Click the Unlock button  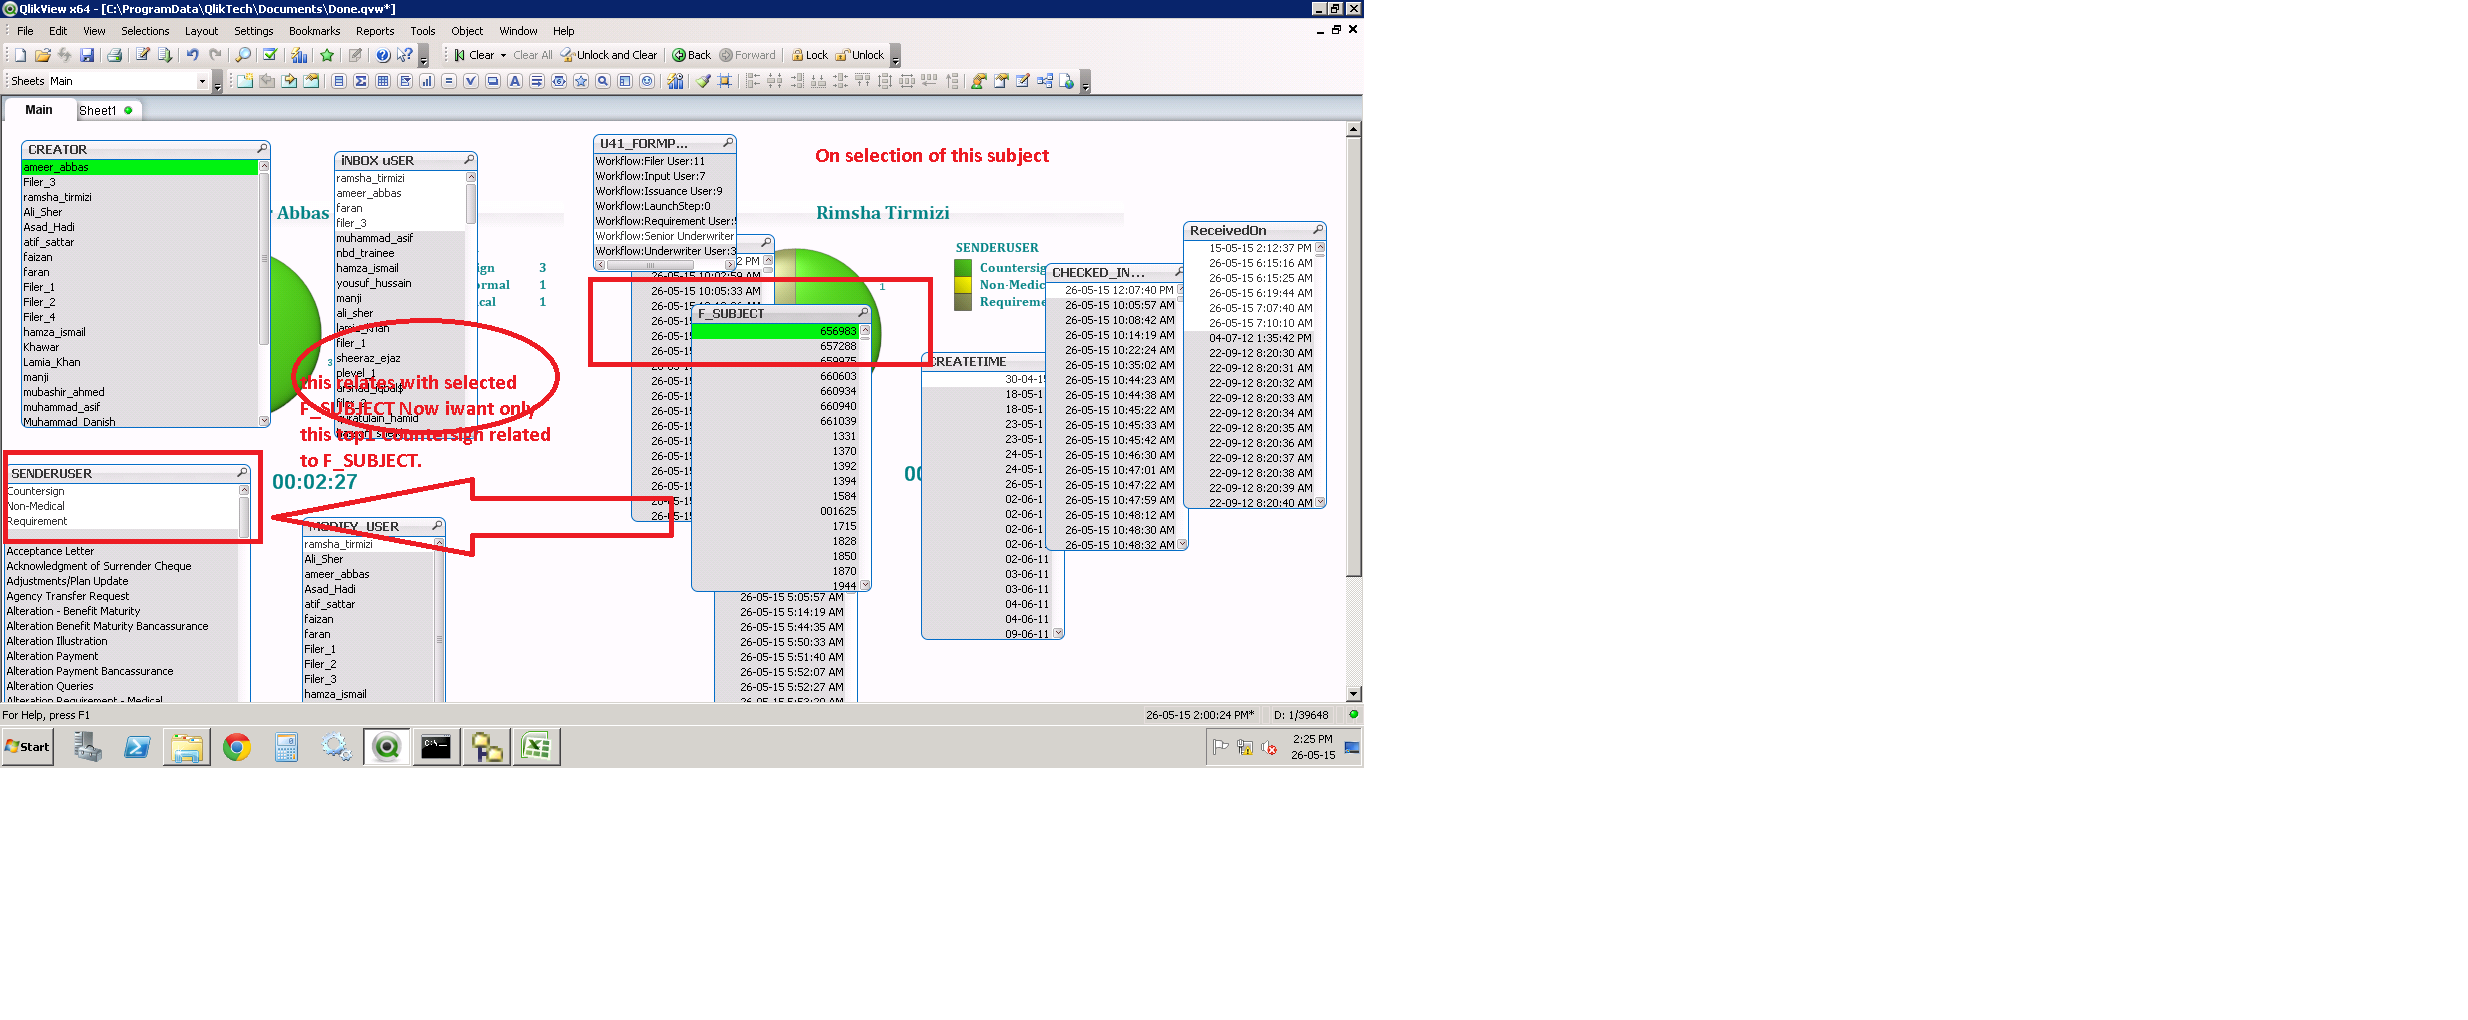(860, 55)
